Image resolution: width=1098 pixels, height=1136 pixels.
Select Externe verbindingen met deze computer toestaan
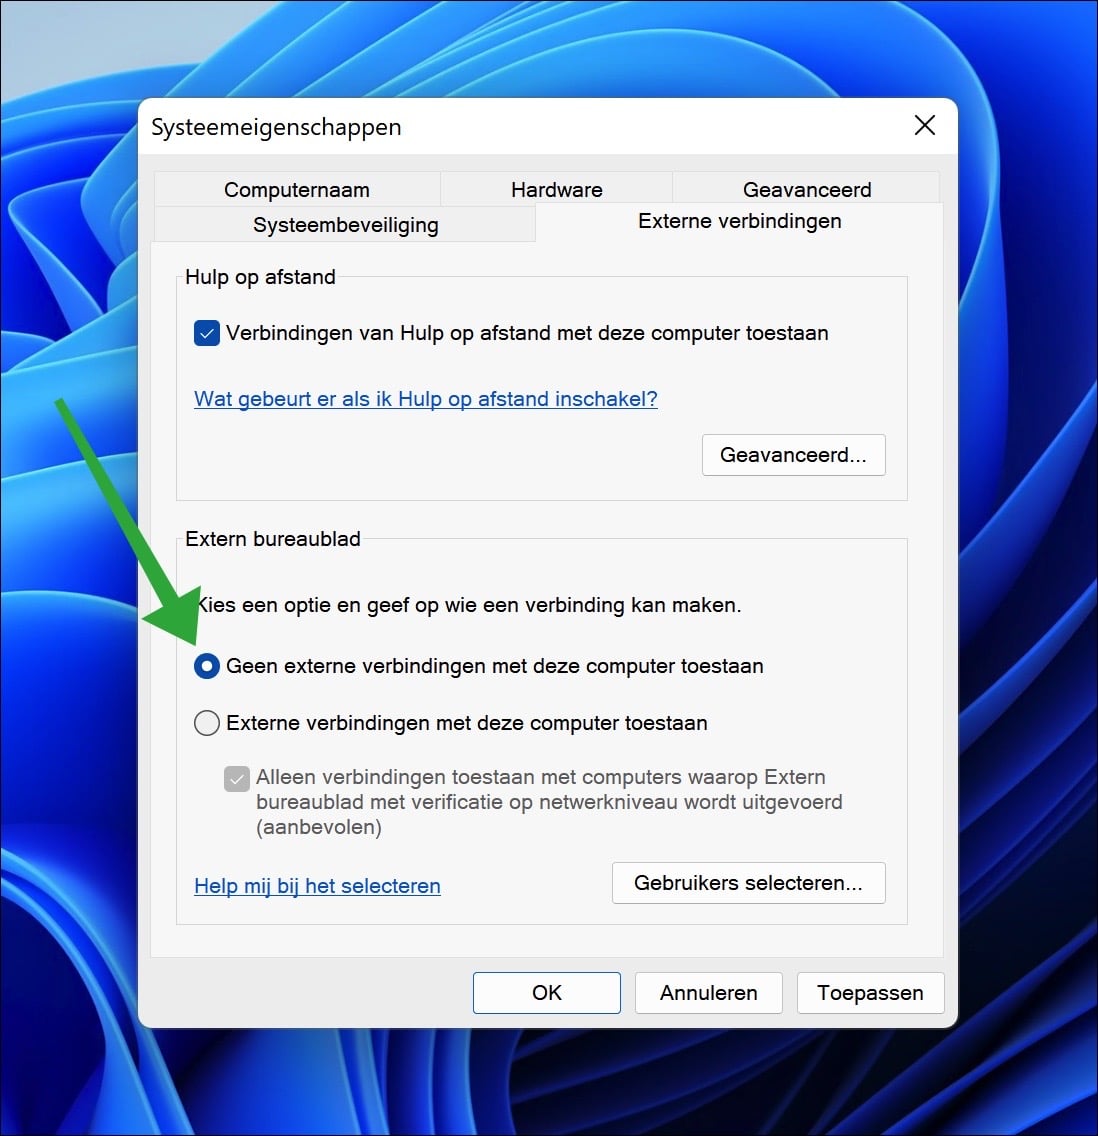click(x=206, y=722)
